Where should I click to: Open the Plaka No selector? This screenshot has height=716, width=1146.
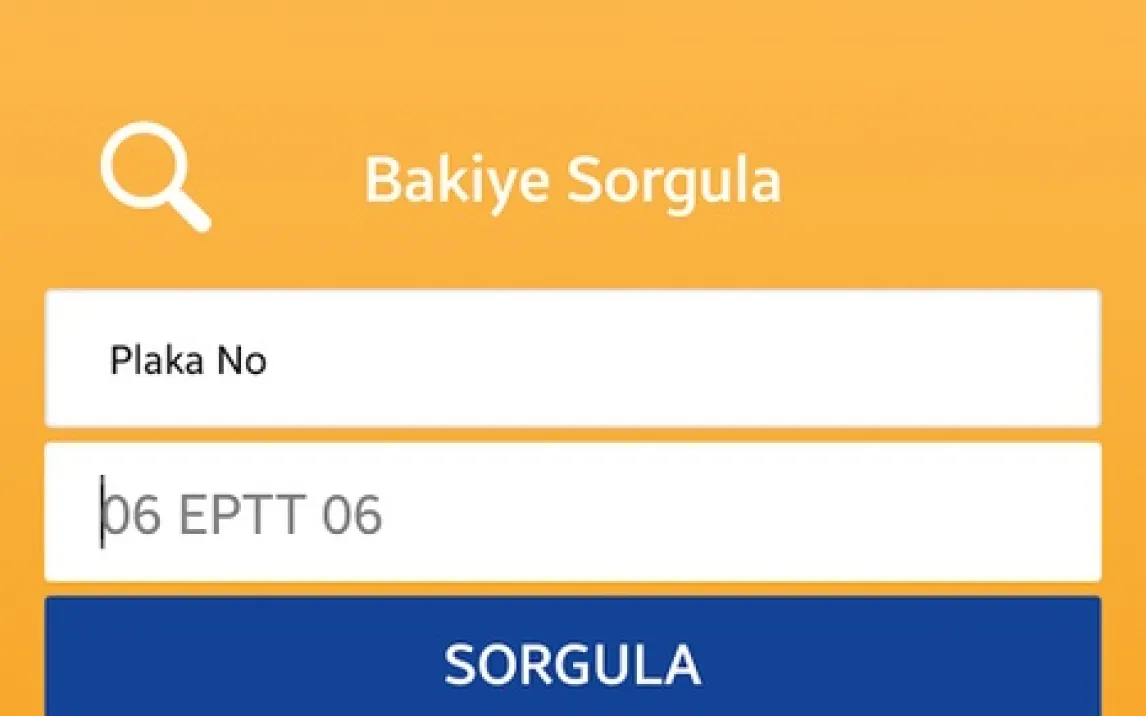pyautogui.click(x=572, y=358)
